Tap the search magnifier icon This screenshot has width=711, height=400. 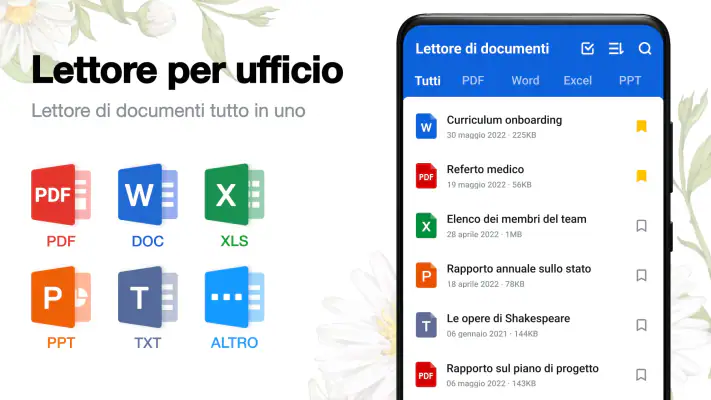point(645,49)
